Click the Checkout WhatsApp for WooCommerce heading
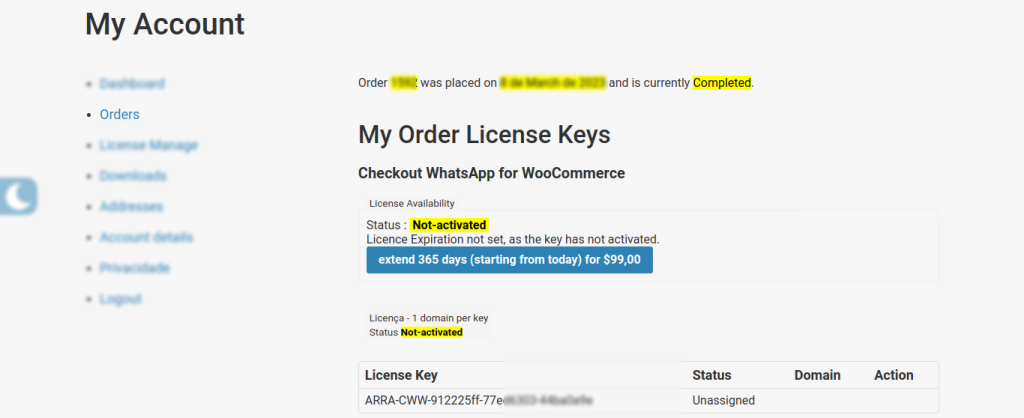 click(492, 173)
